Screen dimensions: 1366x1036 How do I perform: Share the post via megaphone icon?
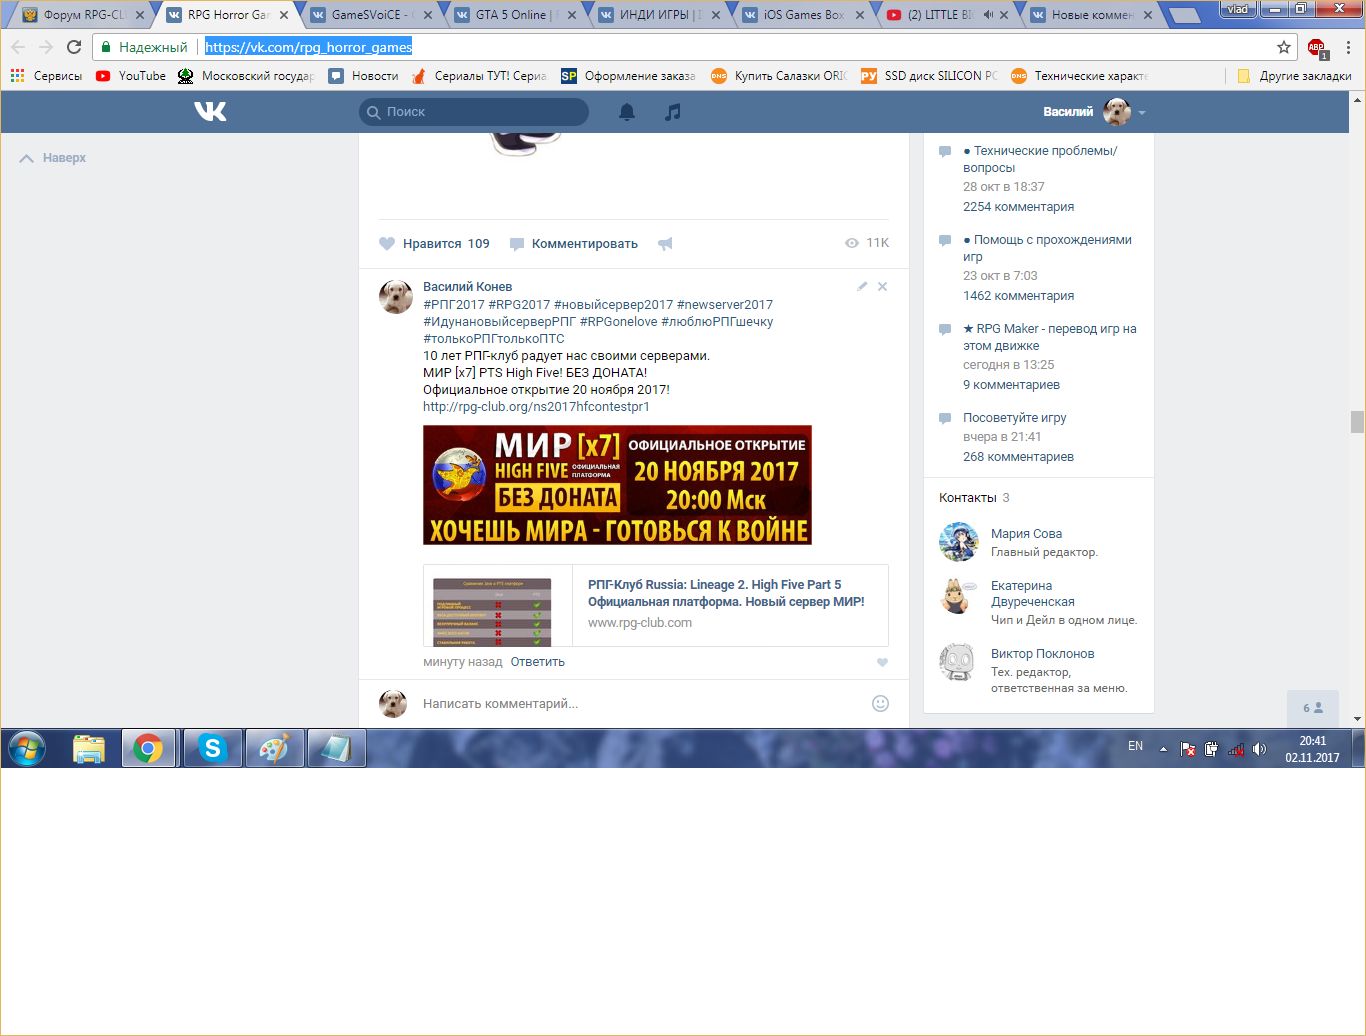pos(665,243)
